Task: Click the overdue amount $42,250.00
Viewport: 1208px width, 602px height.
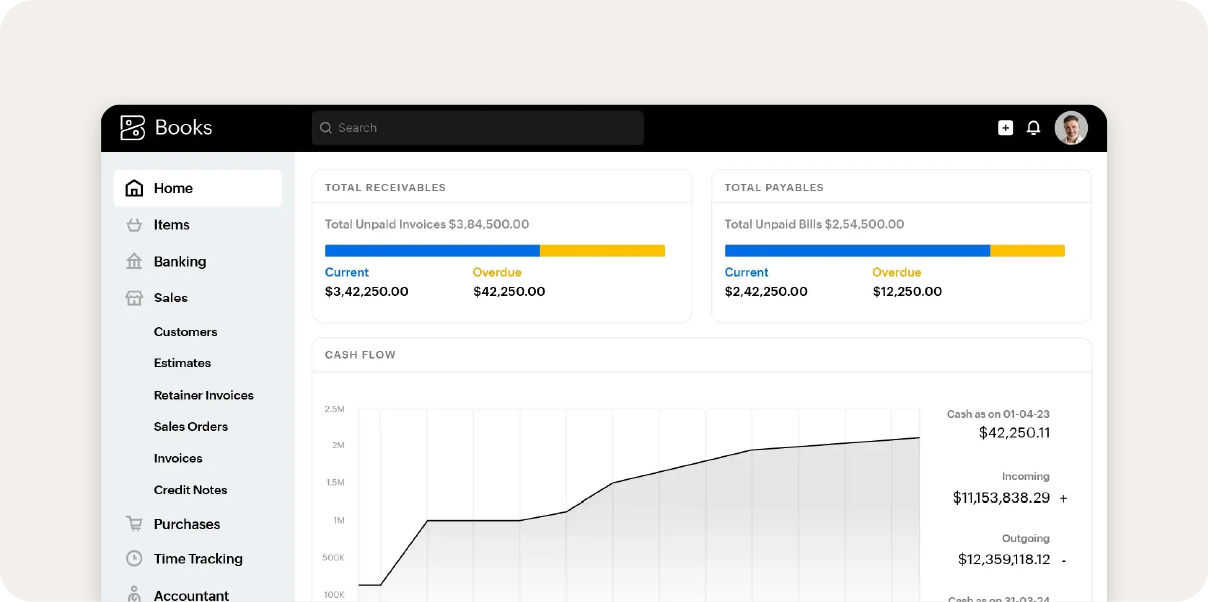Action: 509,291
